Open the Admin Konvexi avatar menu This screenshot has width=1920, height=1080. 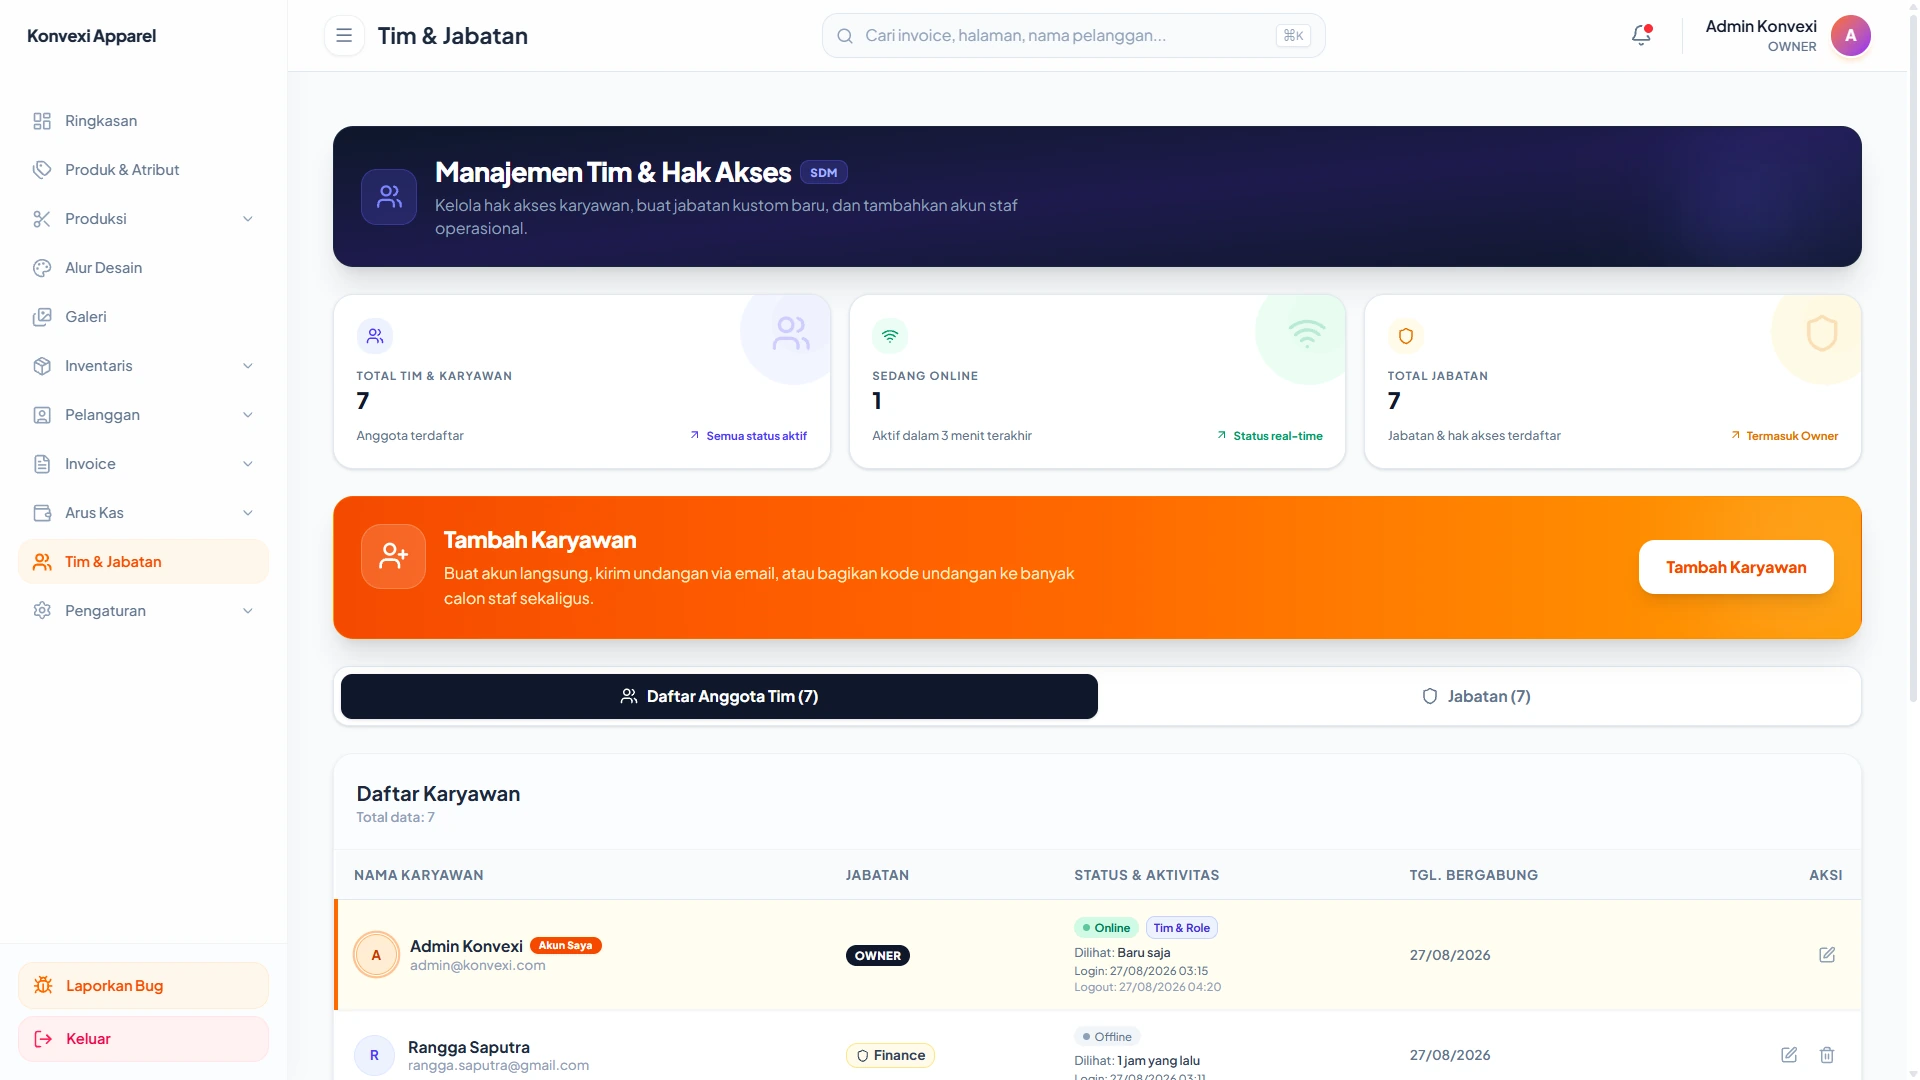coord(1850,36)
